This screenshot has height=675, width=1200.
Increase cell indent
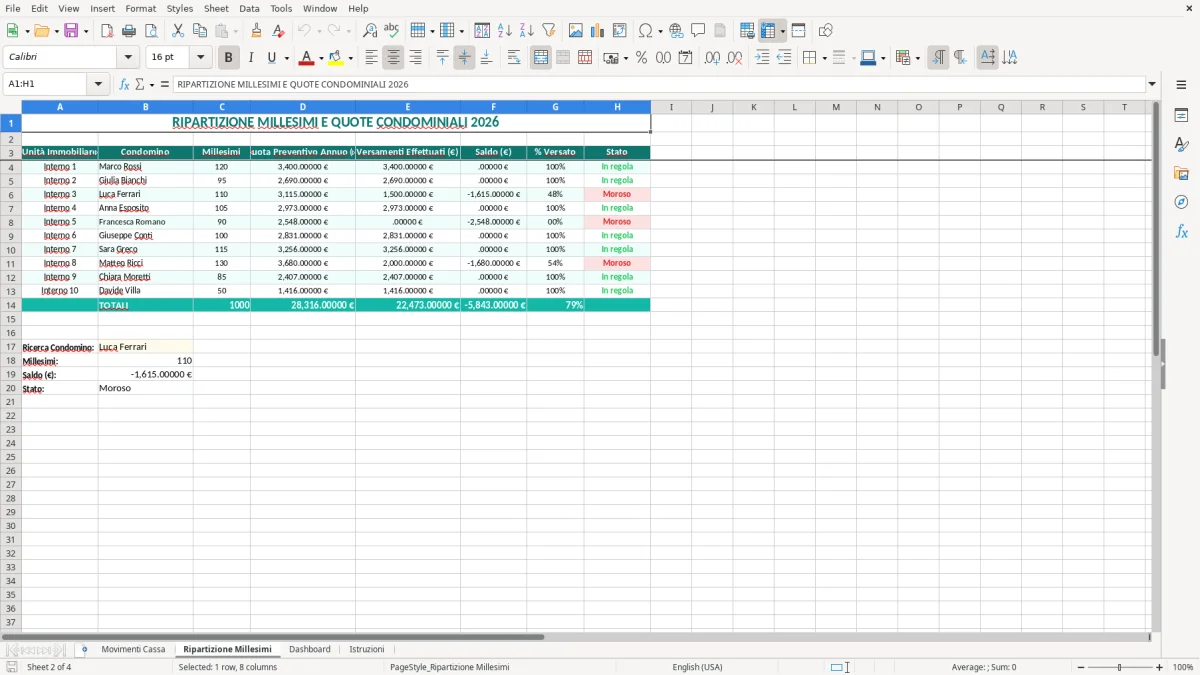tap(762, 58)
